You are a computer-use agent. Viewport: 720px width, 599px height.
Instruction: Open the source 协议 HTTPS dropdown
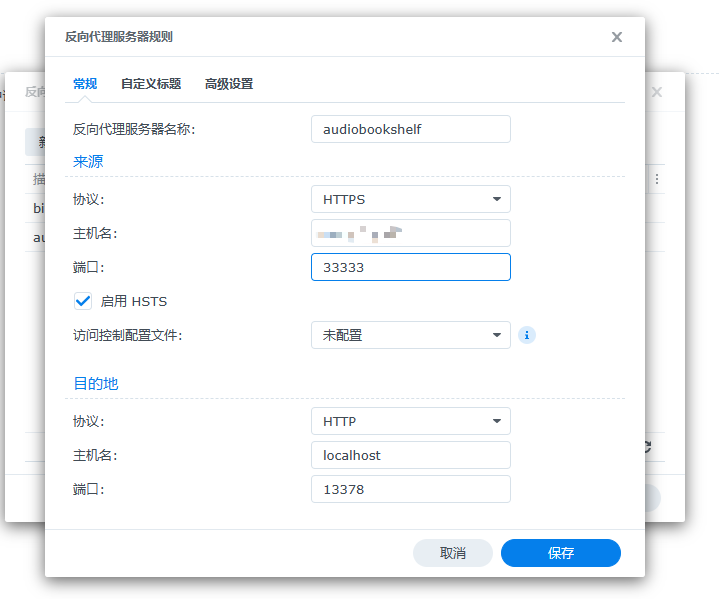click(410, 199)
